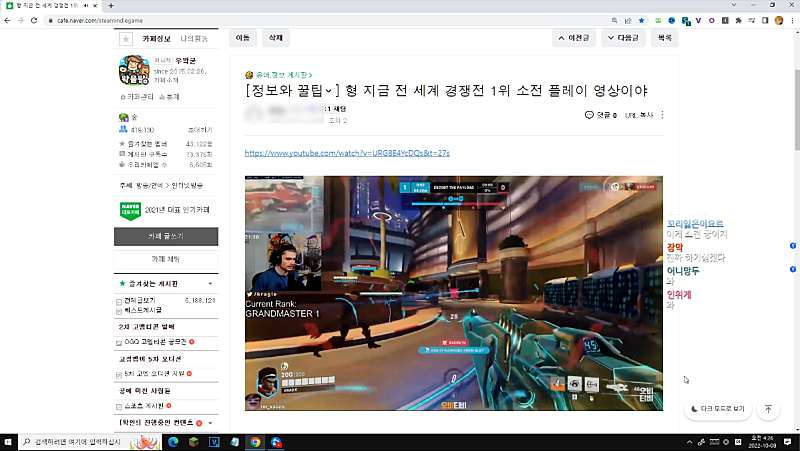The image size is (800, 451).
Task: Click the Windows taskbar search box
Action: point(90,442)
